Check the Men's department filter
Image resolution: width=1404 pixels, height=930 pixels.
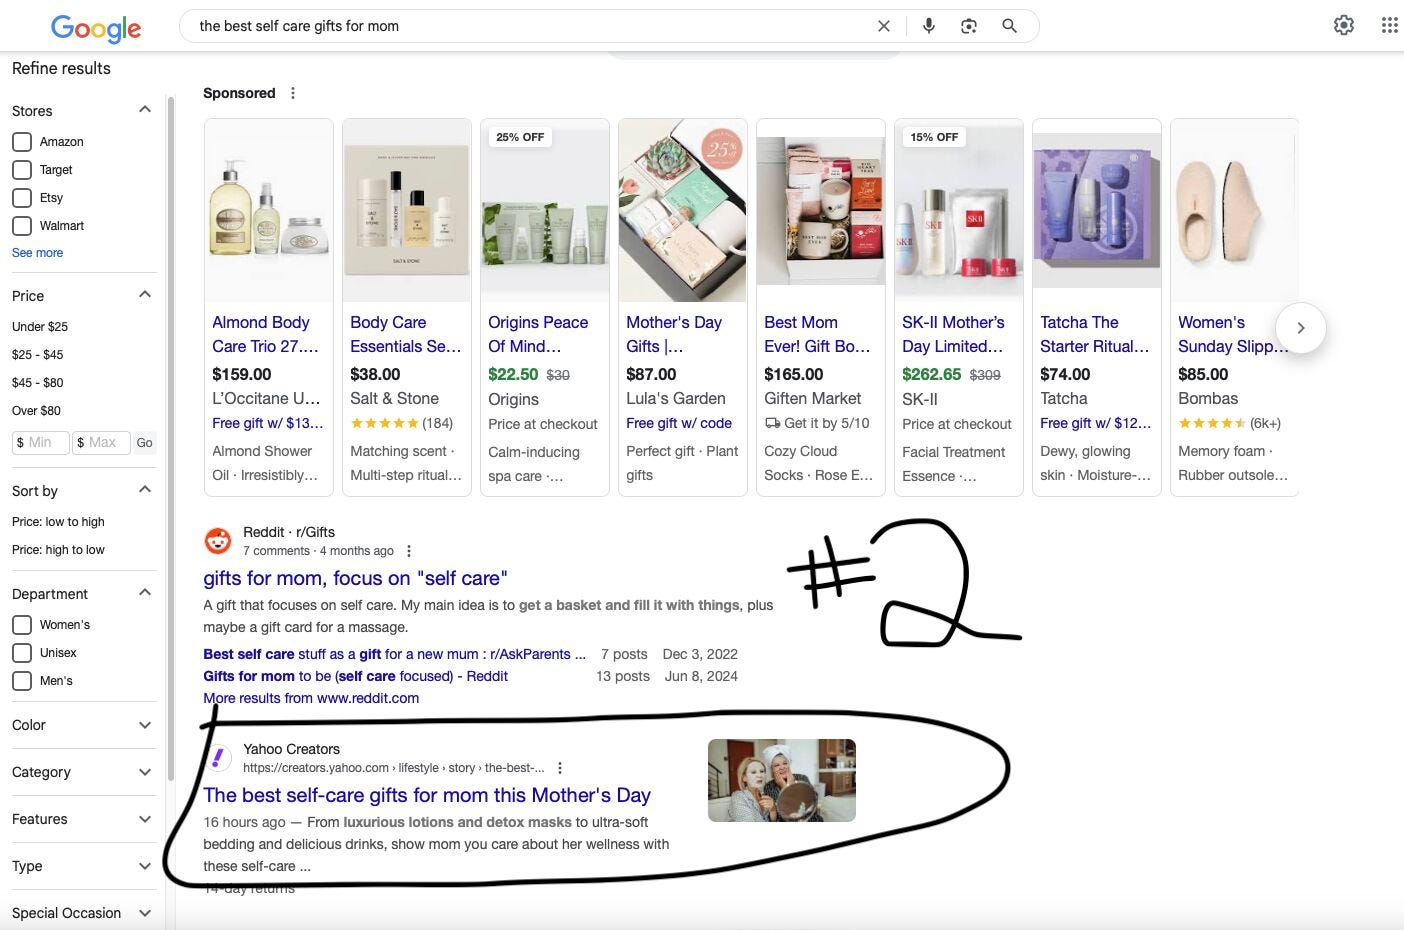click(22, 681)
